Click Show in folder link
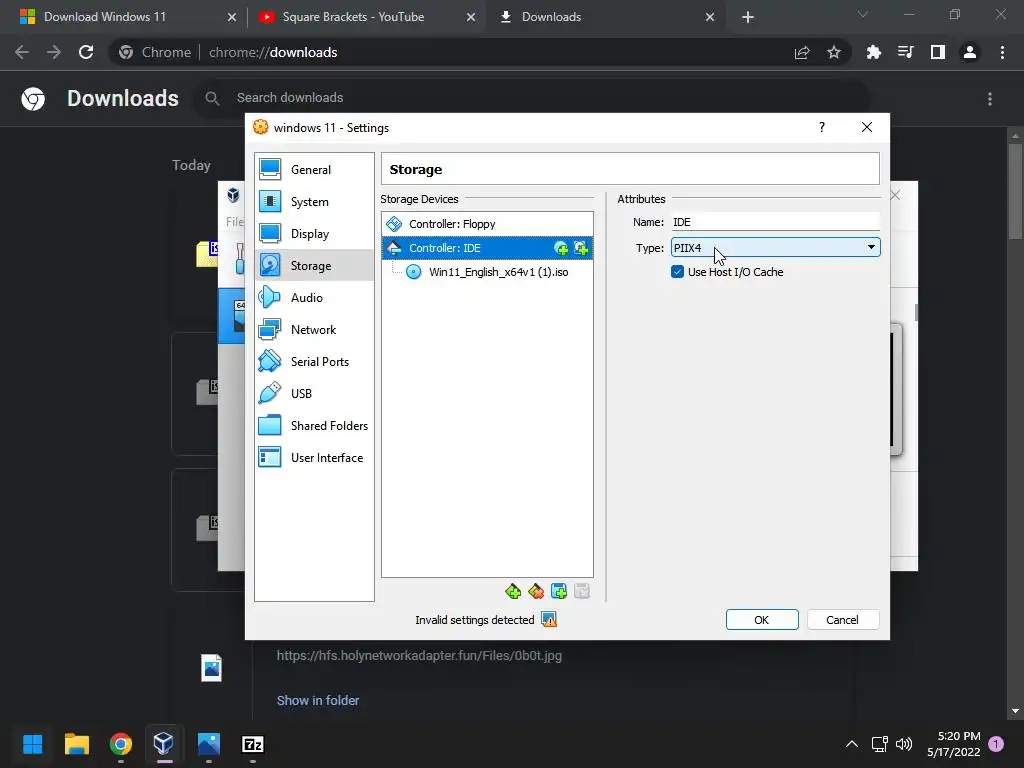The image size is (1024, 768). click(318, 700)
